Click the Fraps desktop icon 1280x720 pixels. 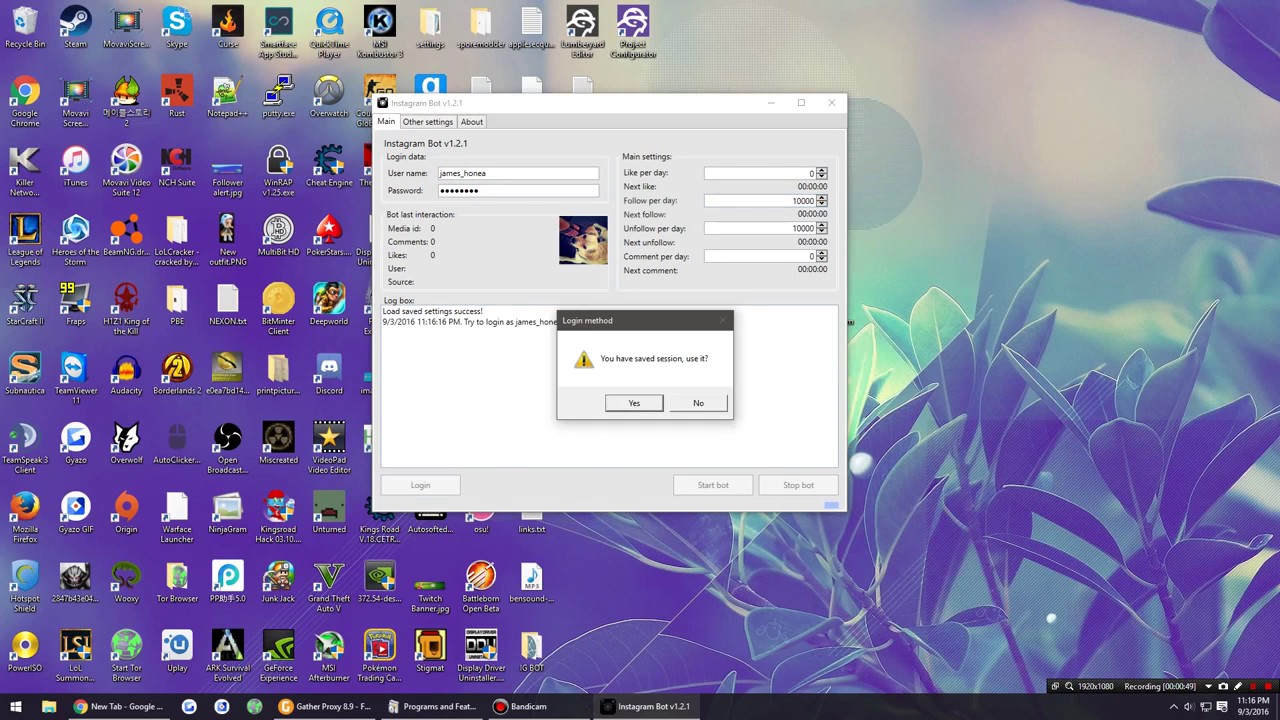[75, 304]
